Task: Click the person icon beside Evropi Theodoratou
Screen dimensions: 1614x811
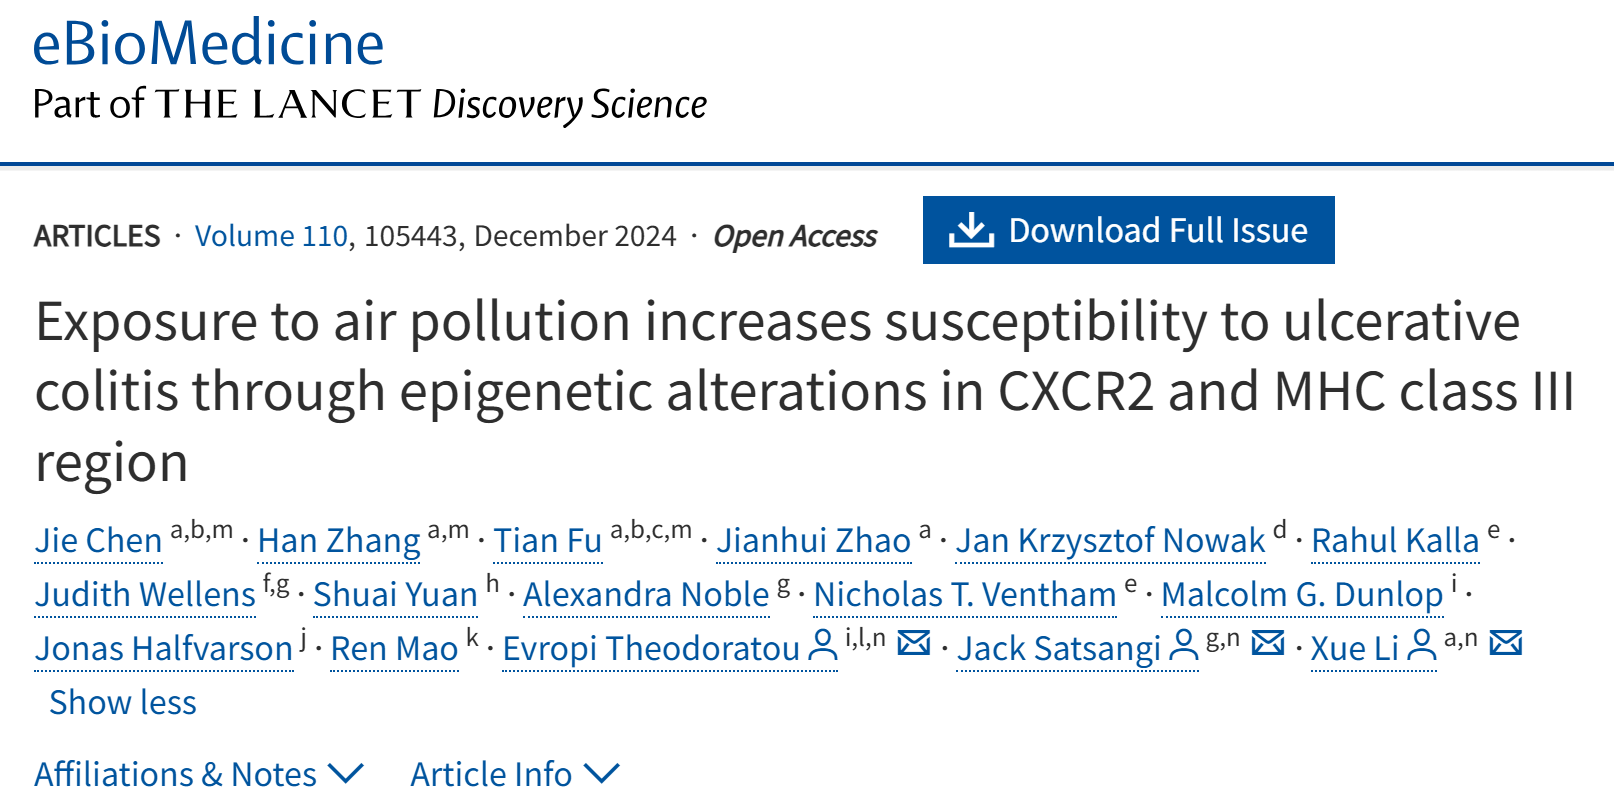Action: (822, 646)
